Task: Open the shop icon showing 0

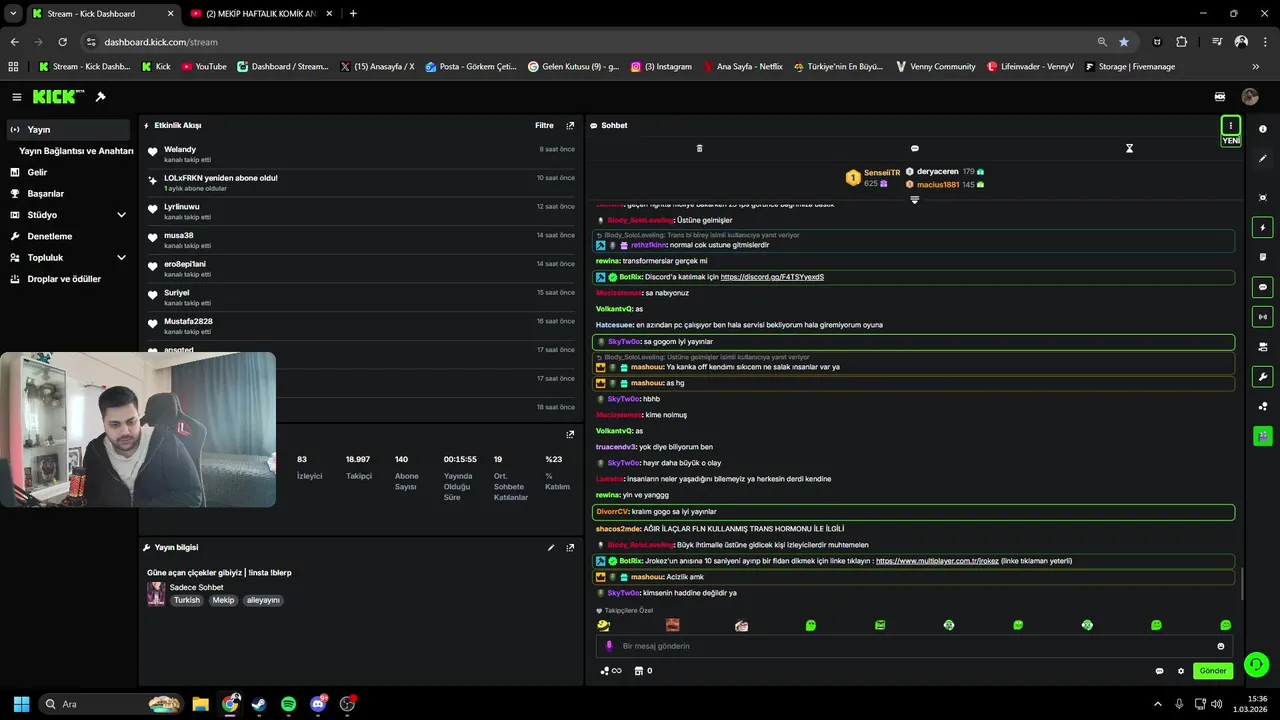Action: [x=643, y=671]
